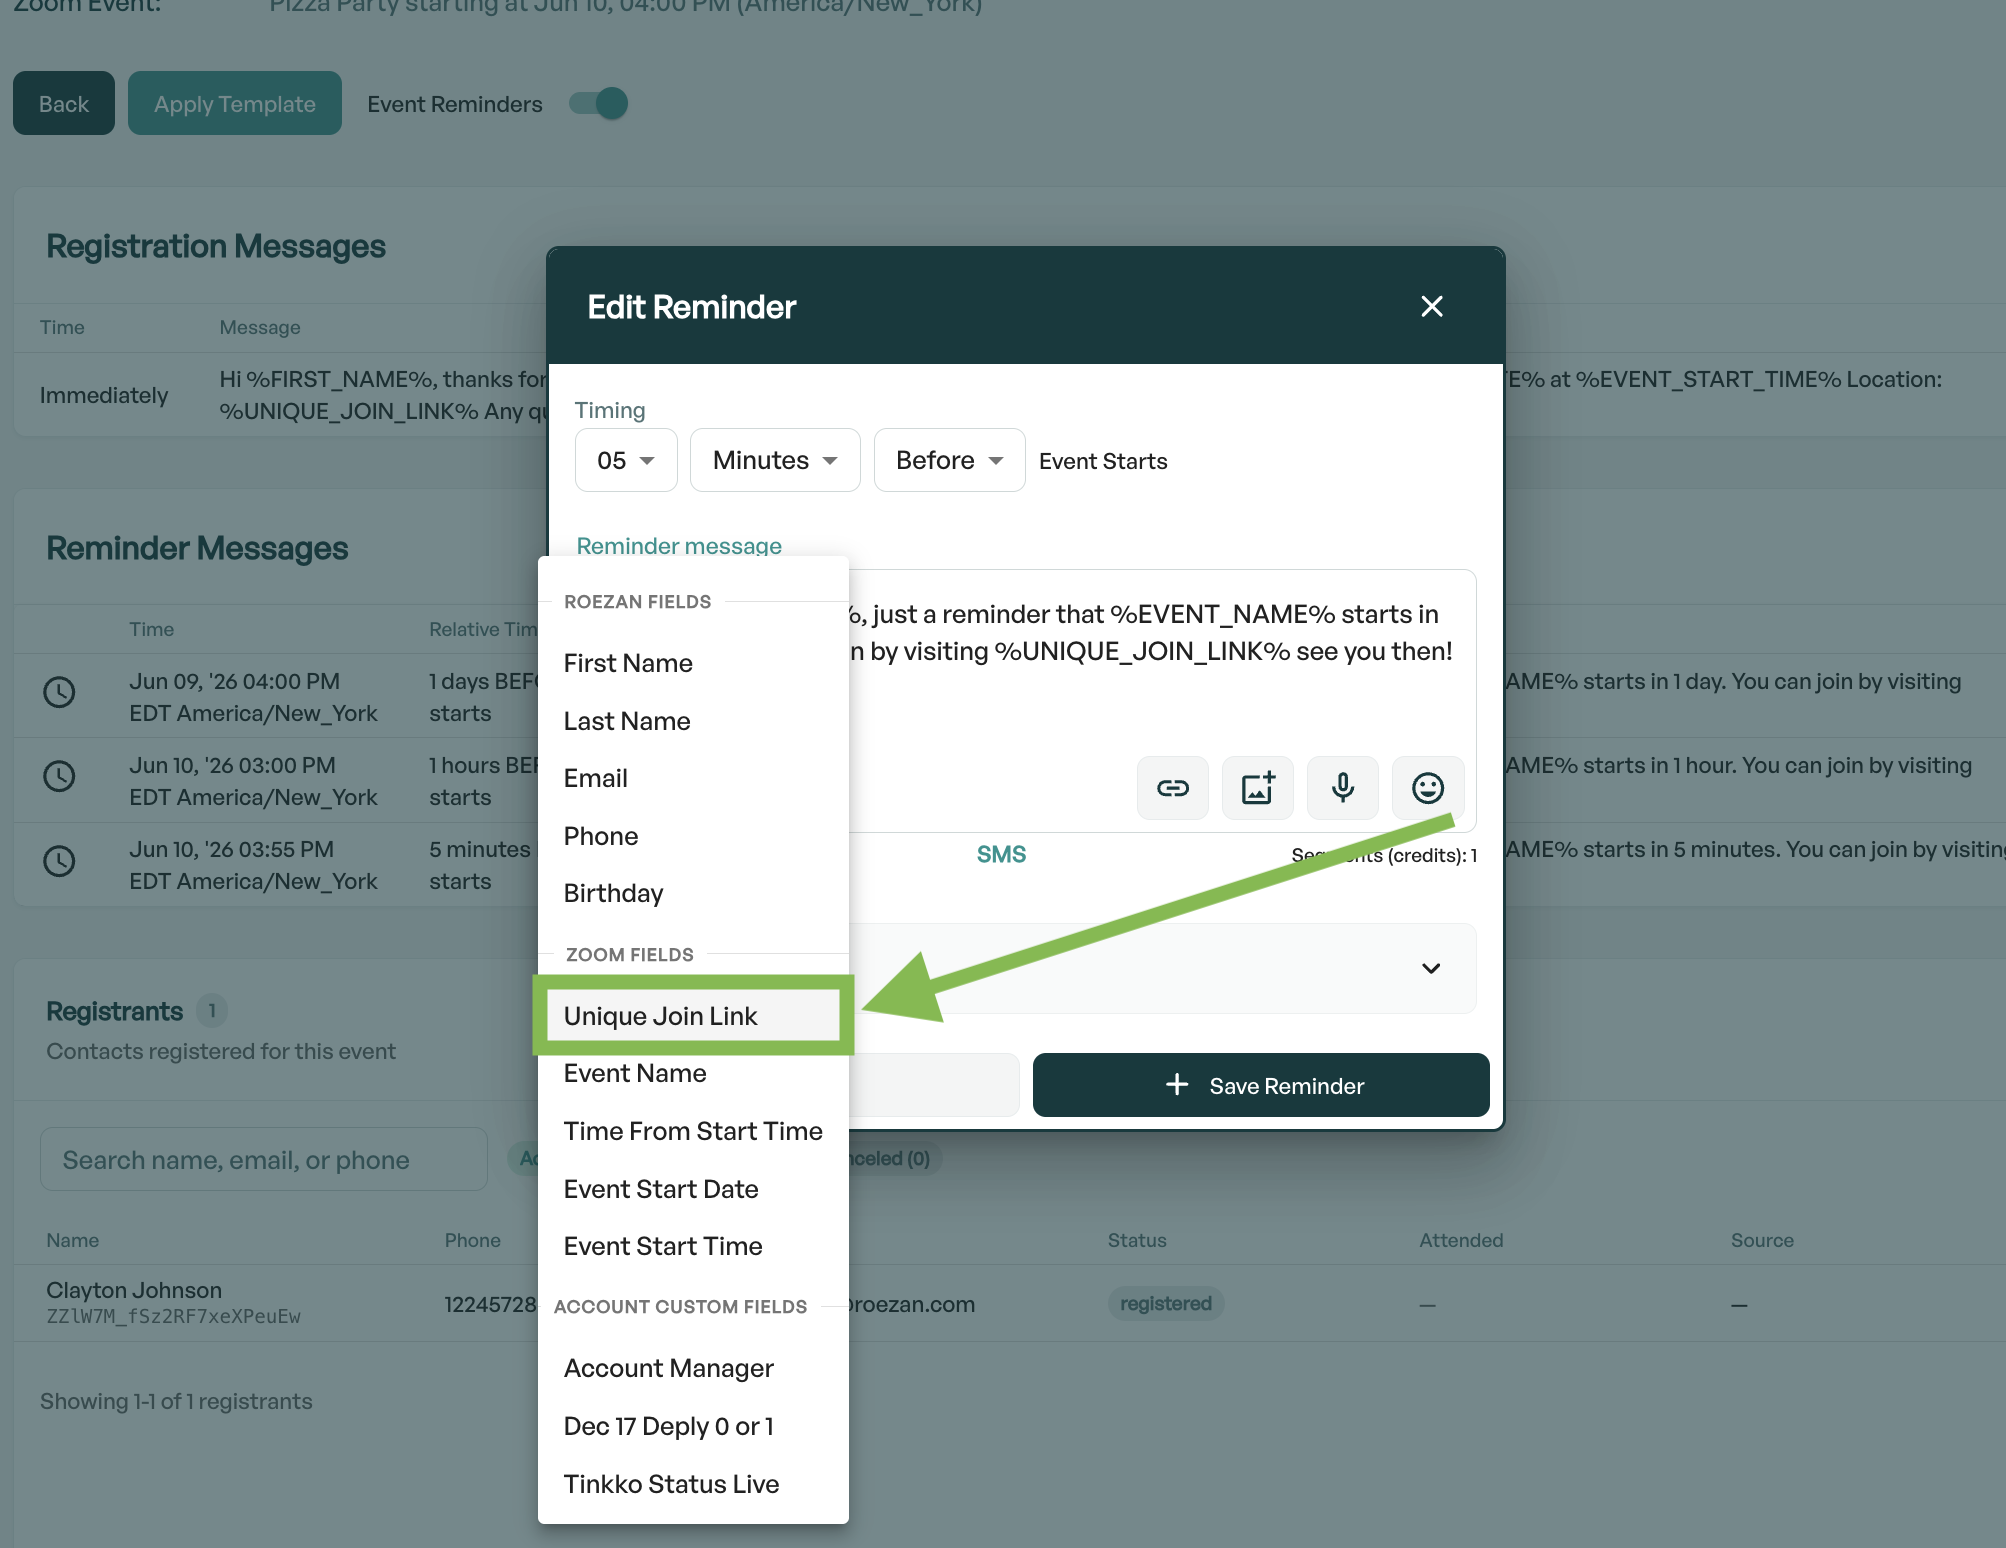The height and width of the screenshot is (1548, 2006).
Task: Click the Attended column header
Action: 1461,1240
